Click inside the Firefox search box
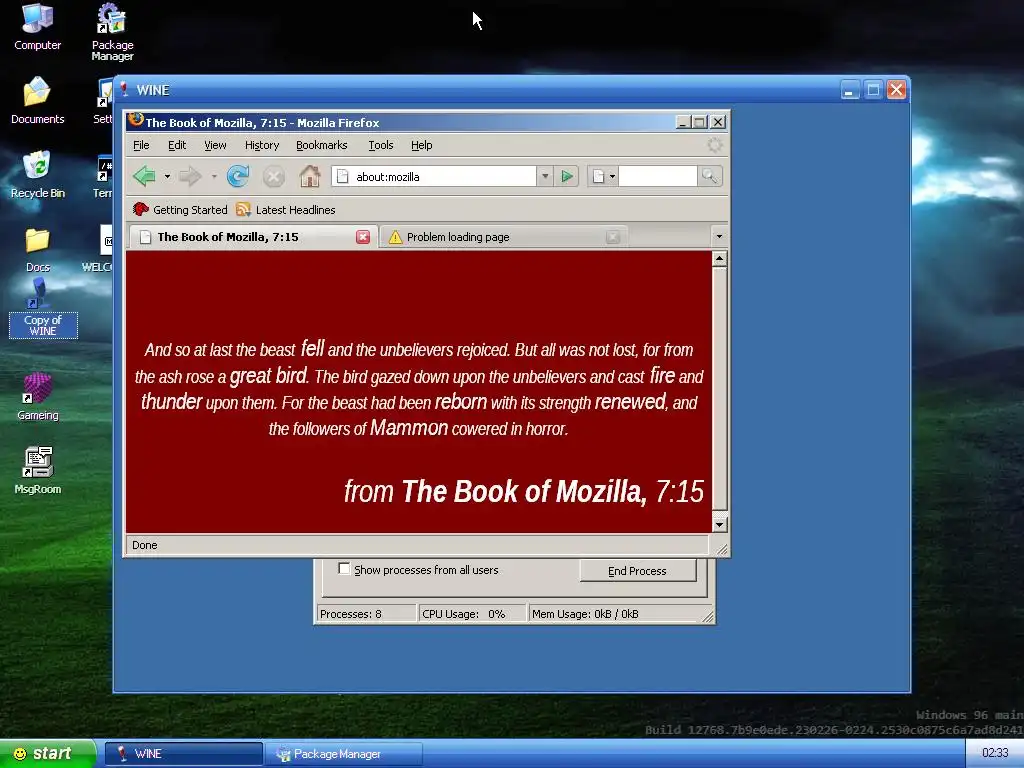The width and height of the screenshot is (1024, 768). pos(658,176)
